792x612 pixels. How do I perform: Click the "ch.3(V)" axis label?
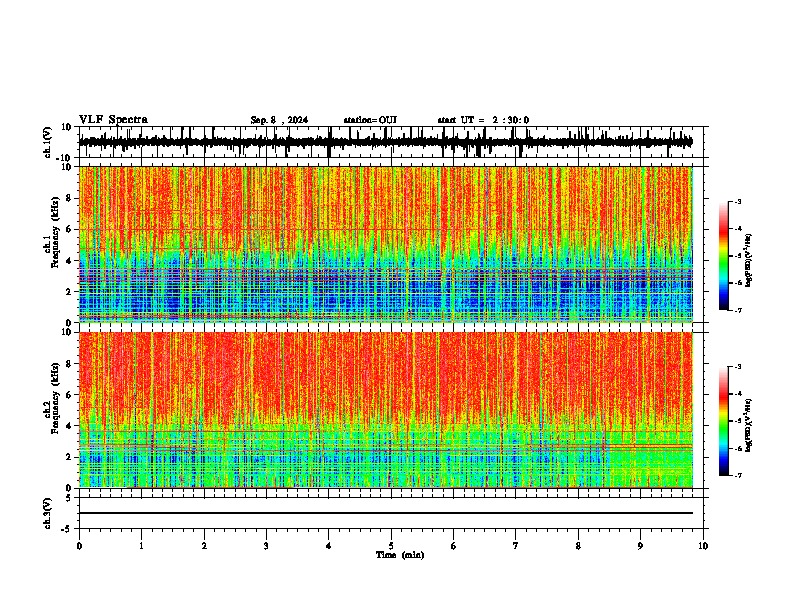(x=48, y=513)
